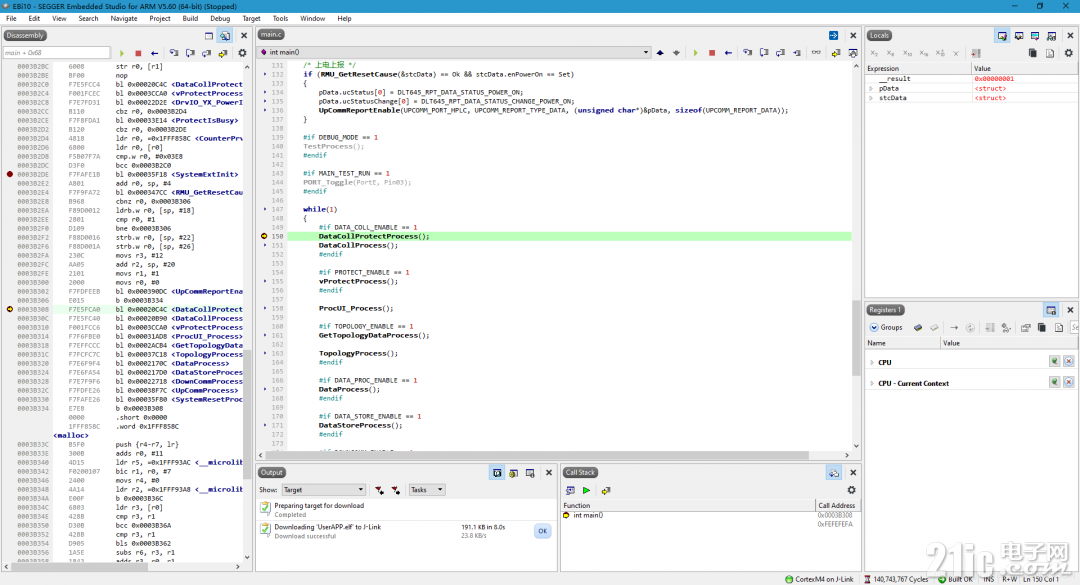The width and height of the screenshot is (1080, 585).
Task: Open the int main() function dropdown
Action: pos(455,52)
